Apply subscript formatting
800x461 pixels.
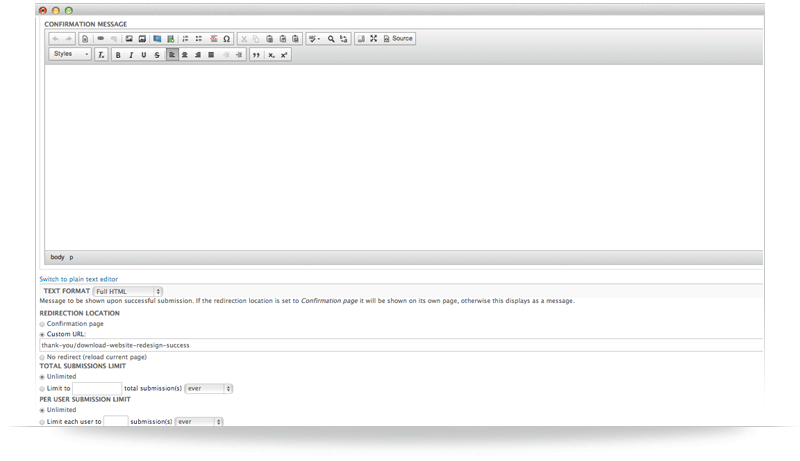tap(271, 55)
